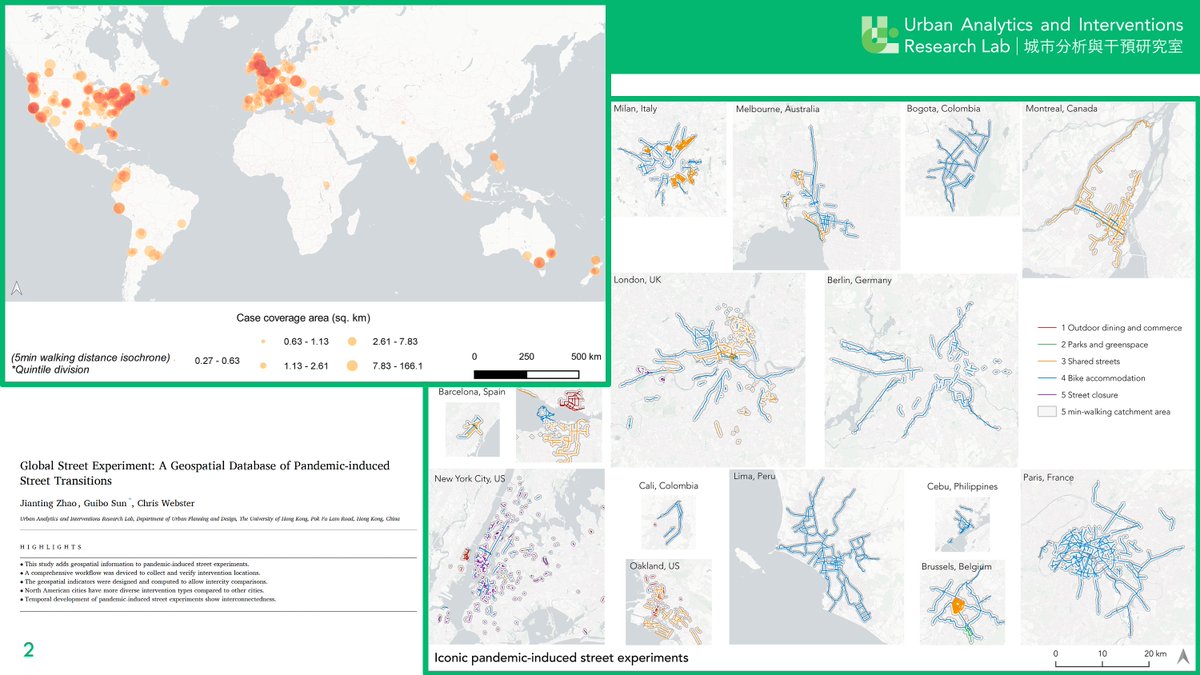Click '(5min walking distance isochrone)' note
1200x675 pixels.
click(90, 357)
